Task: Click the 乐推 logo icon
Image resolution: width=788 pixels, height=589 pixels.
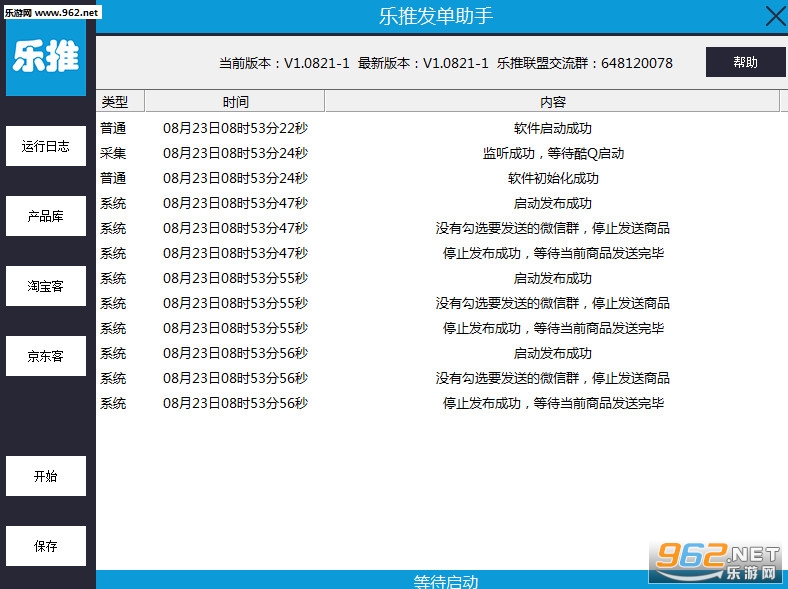Action: tap(46, 56)
